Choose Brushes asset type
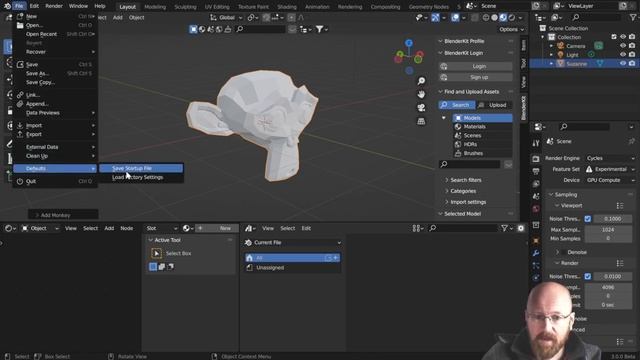 (x=482, y=153)
